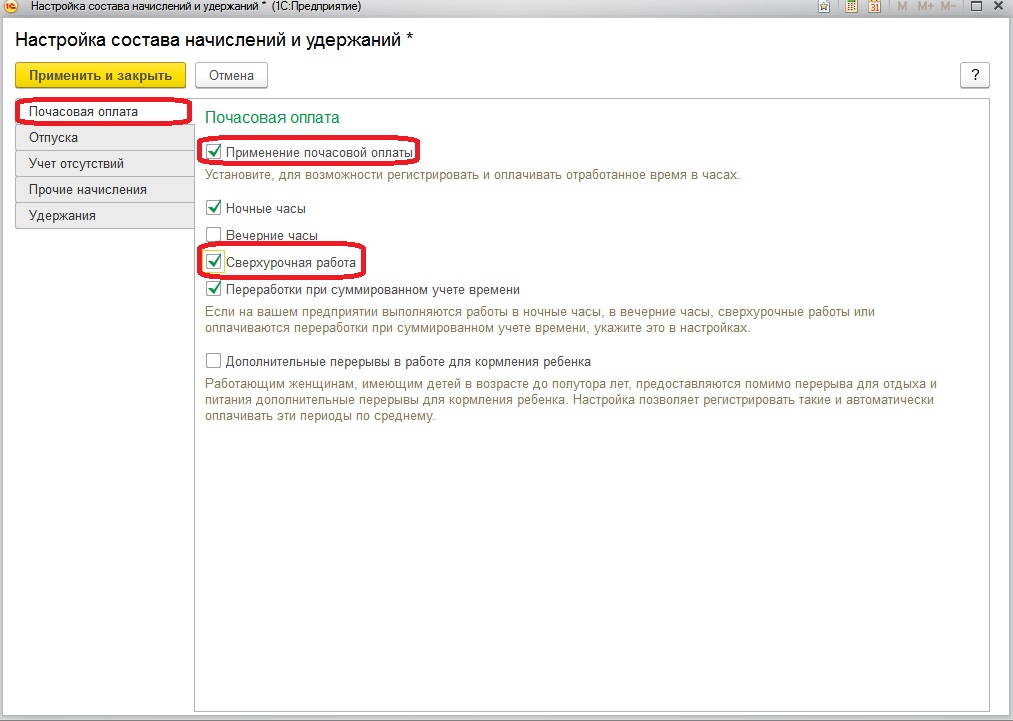Click the 1C application logo icon
The image size is (1013, 721).
pos(10,6)
